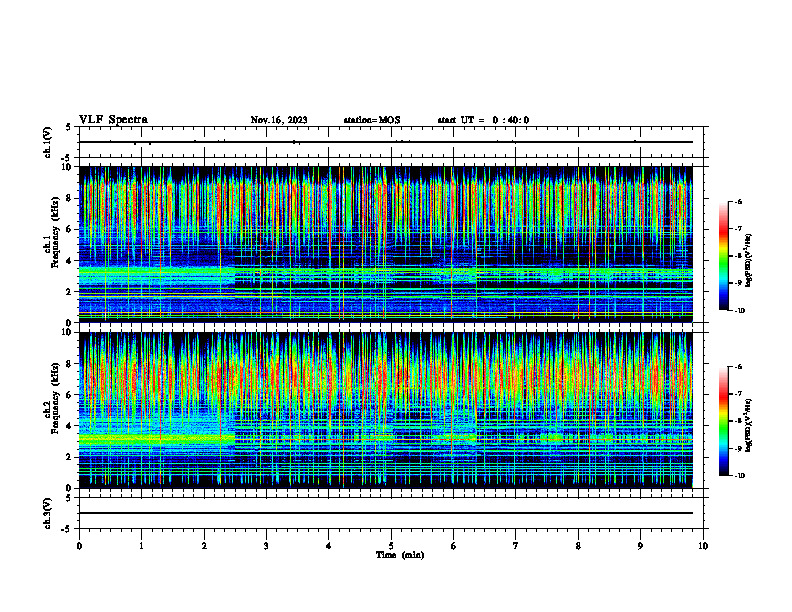Click the "-6" label on the ch.2 color scale
Image resolution: width=792 pixels, height=612 pixels.
[x=738, y=367]
